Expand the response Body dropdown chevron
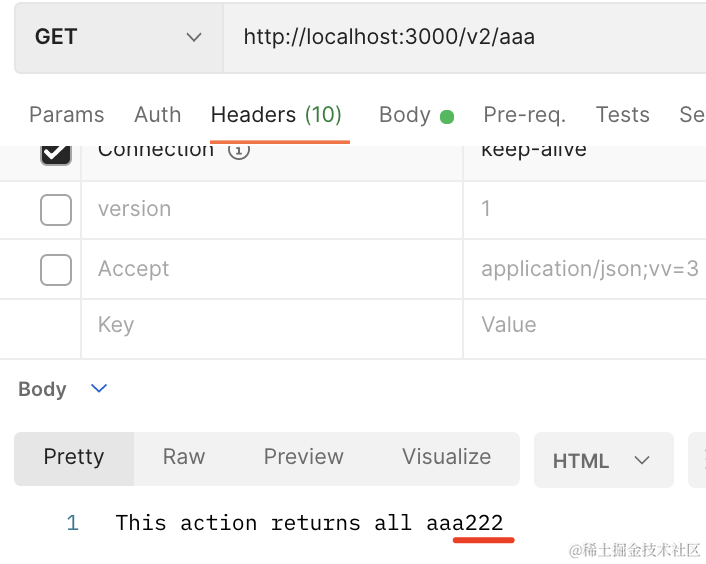706x564 pixels. point(99,389)
